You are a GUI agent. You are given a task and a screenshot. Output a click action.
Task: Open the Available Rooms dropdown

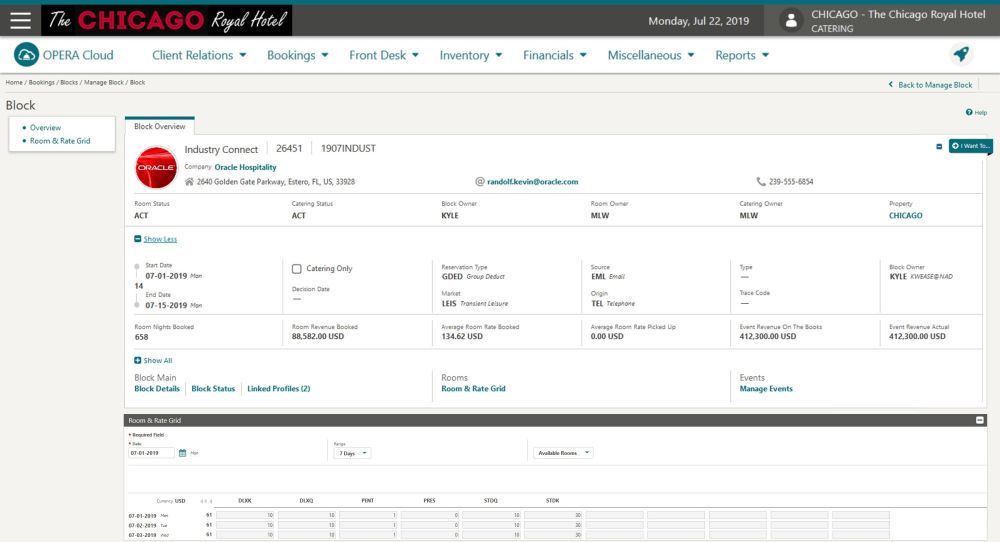[563, 453]
